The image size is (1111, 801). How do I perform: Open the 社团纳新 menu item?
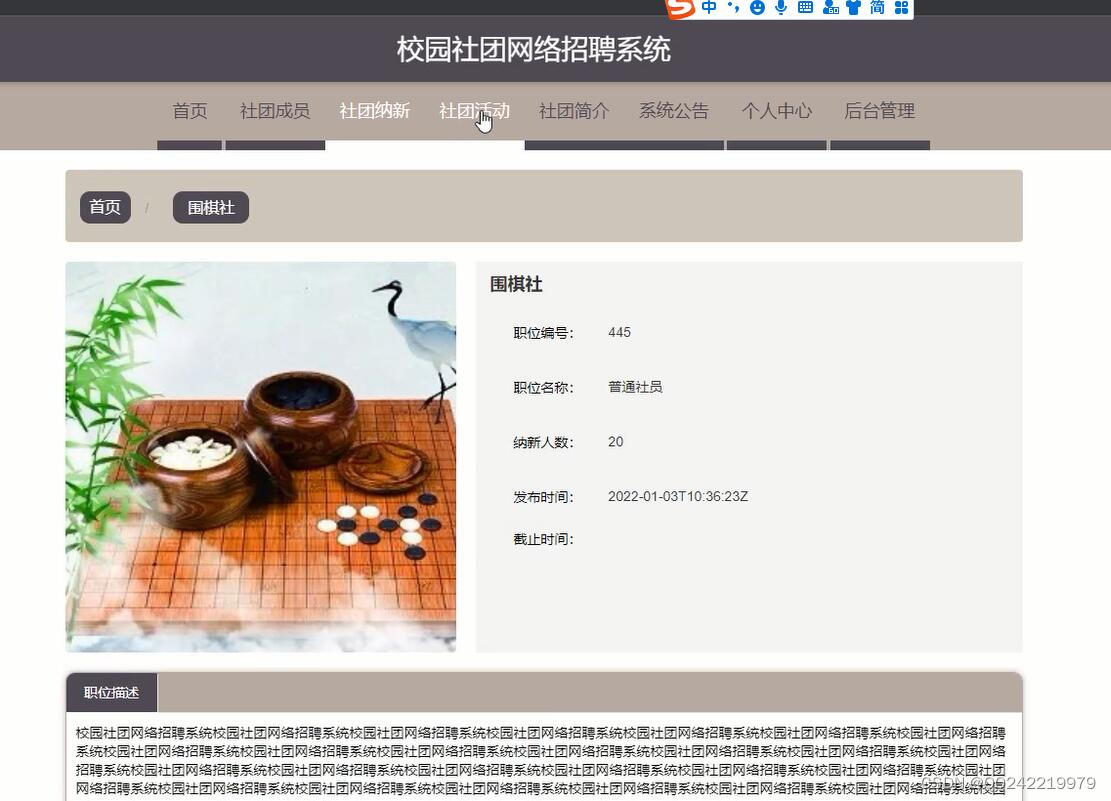tap(374, 111)
